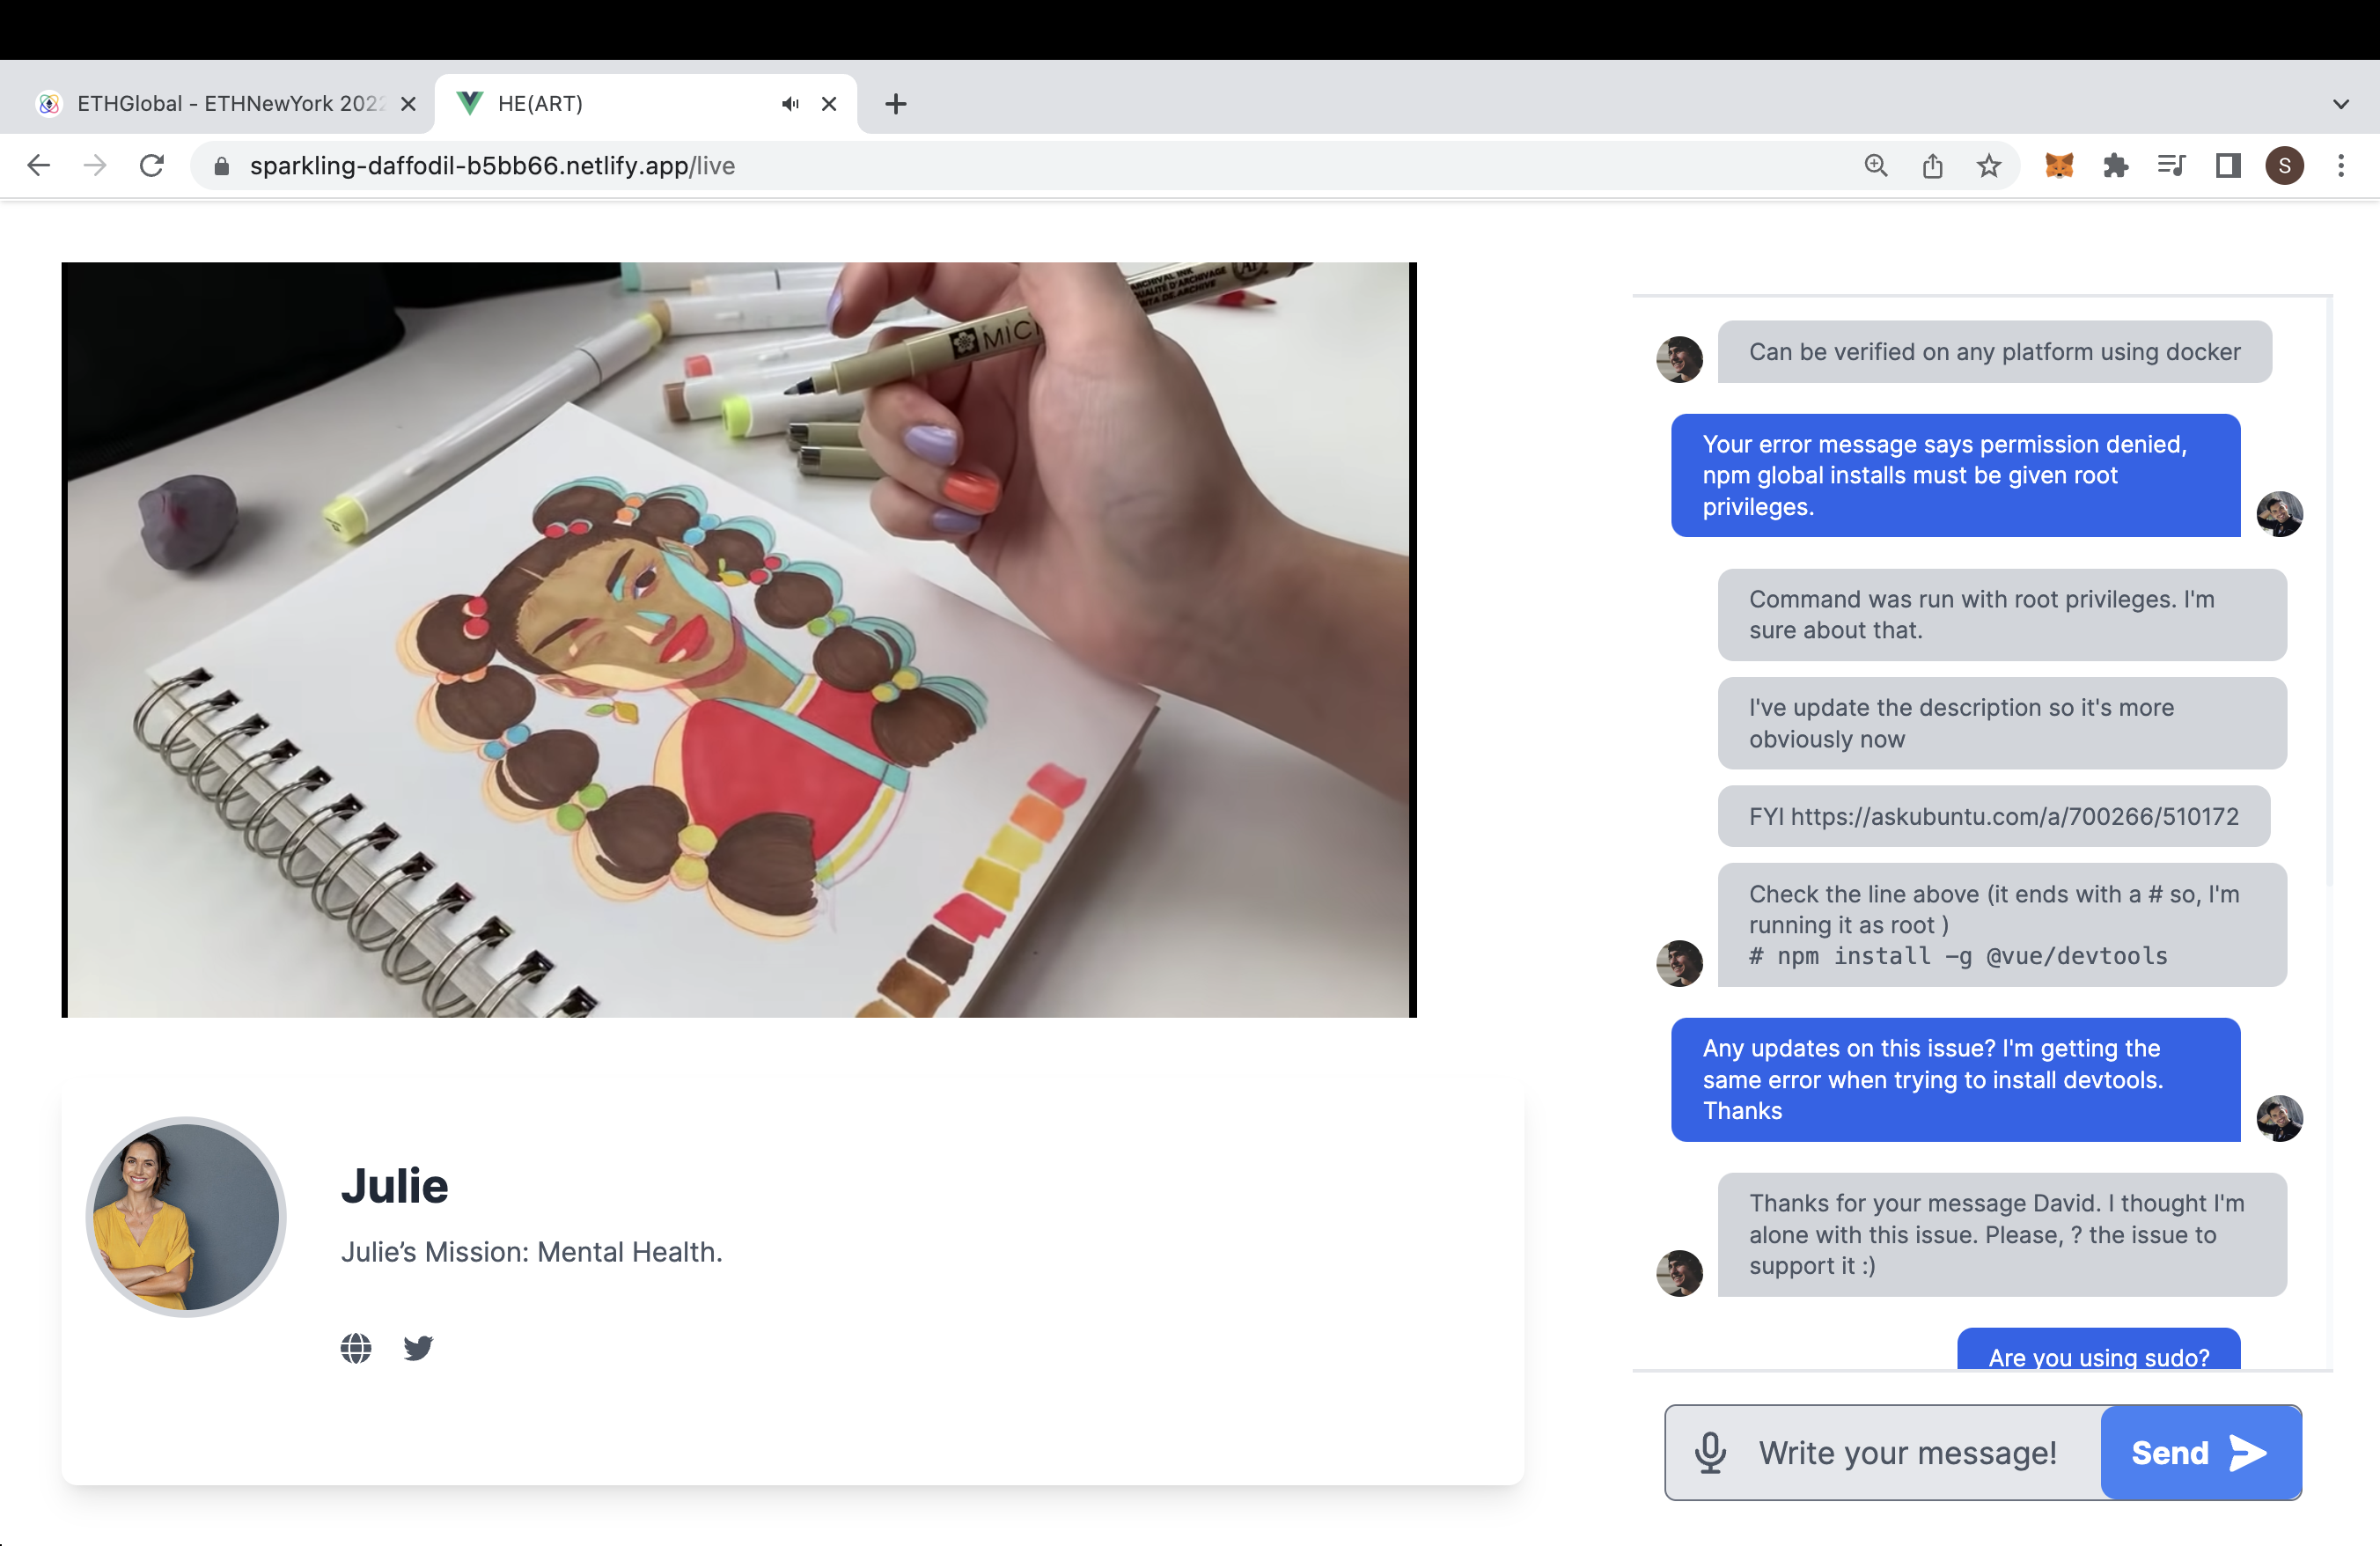Click the browser back navigation arrow
The width and height of the screenshot is (2380, 1546).
click(38, 165)
